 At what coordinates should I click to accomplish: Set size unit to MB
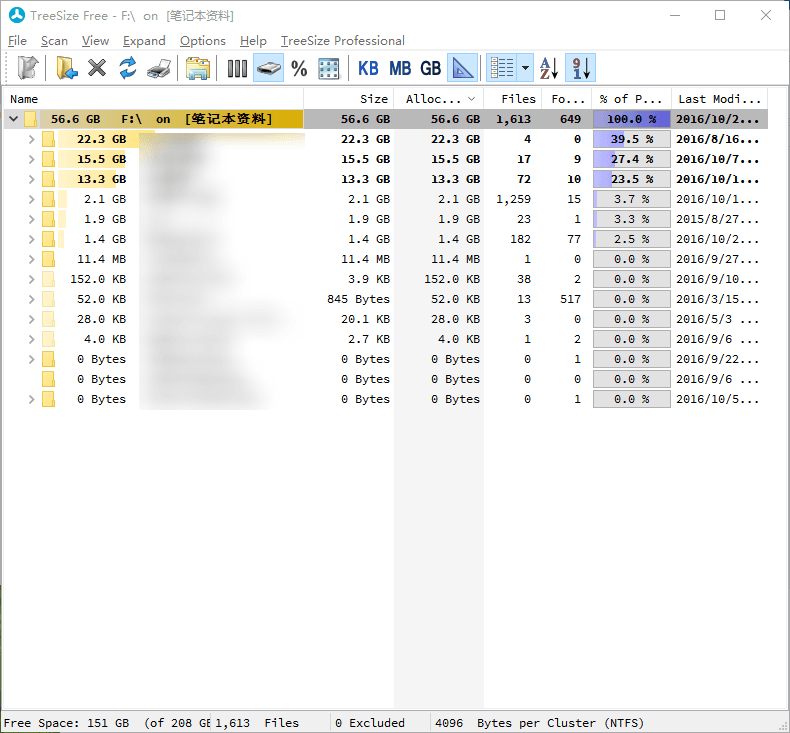click(400, 68)
